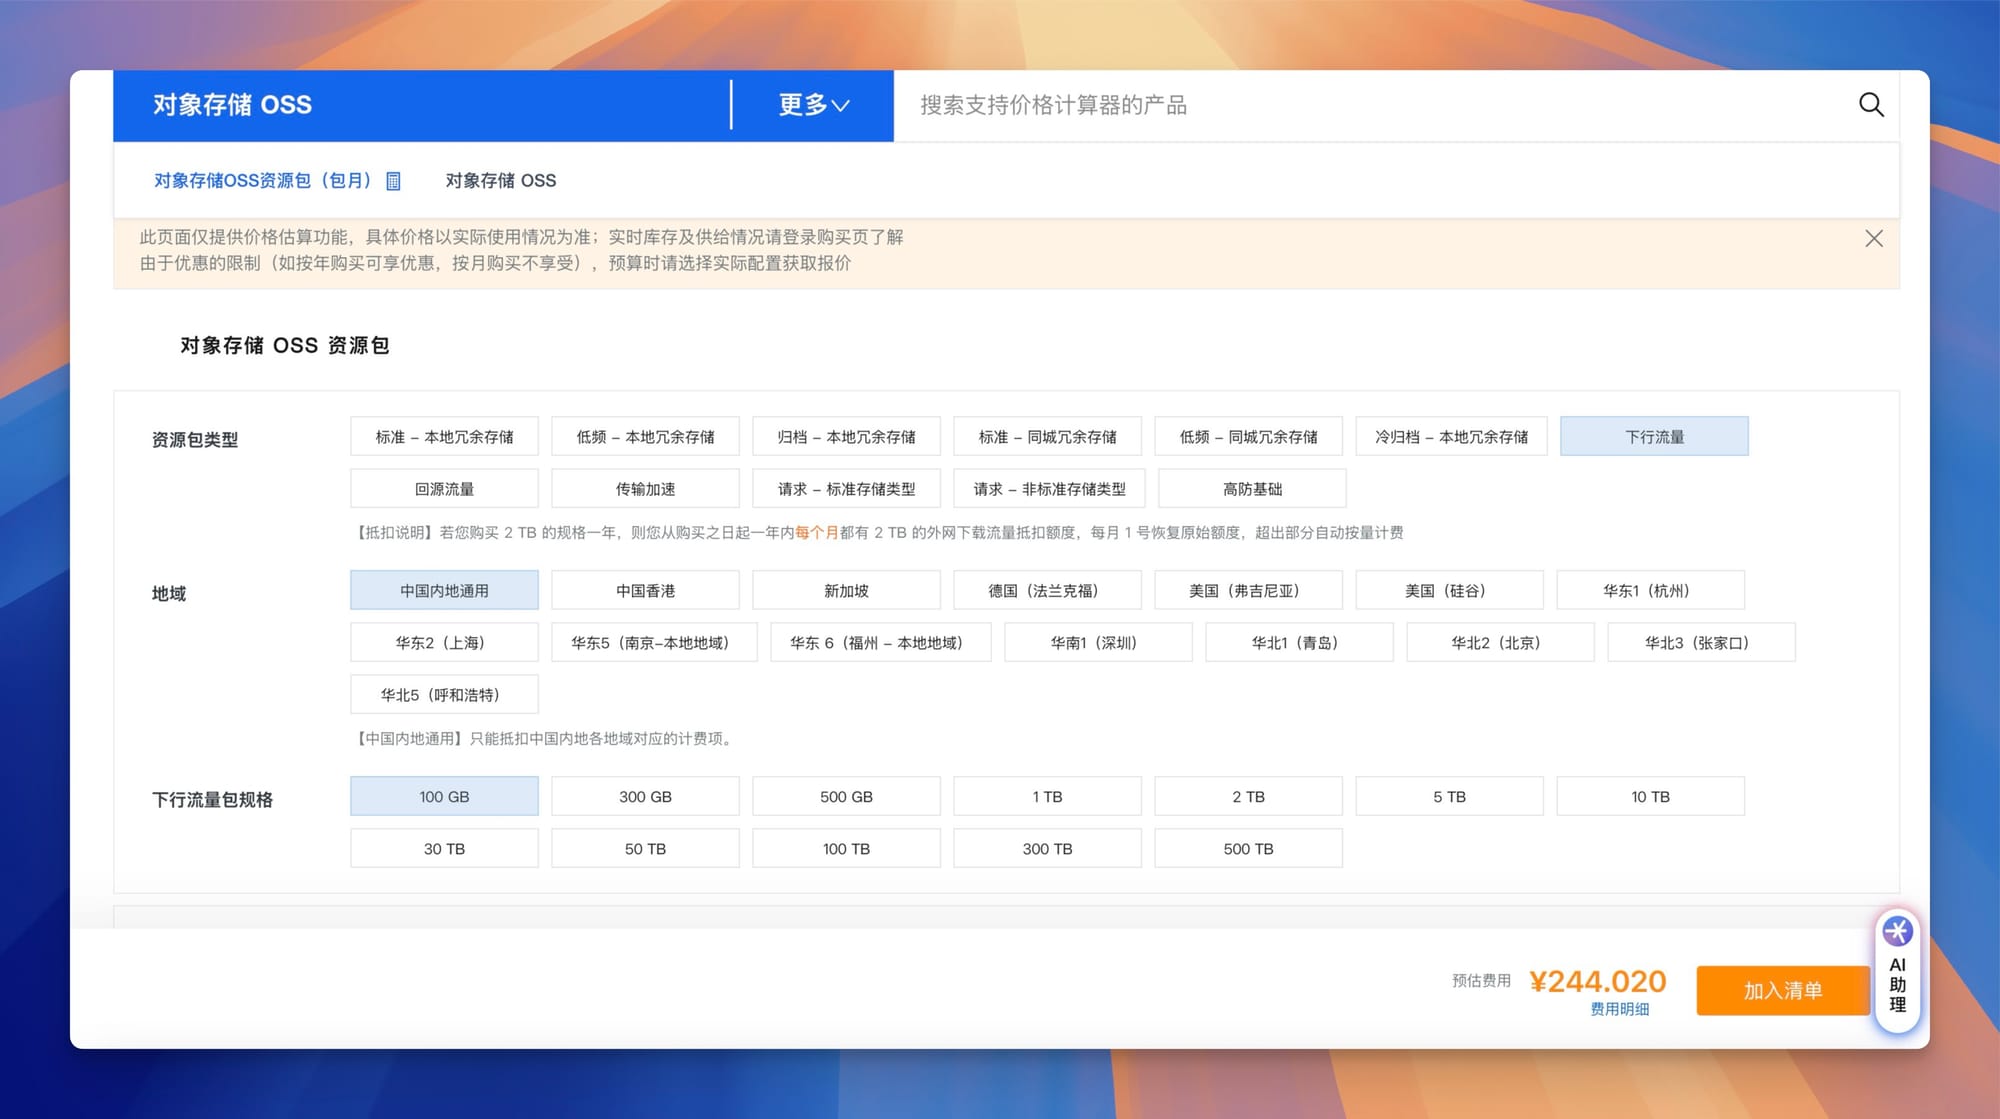
Task: Click the 加入清单 button
Action: (1783, 991)
